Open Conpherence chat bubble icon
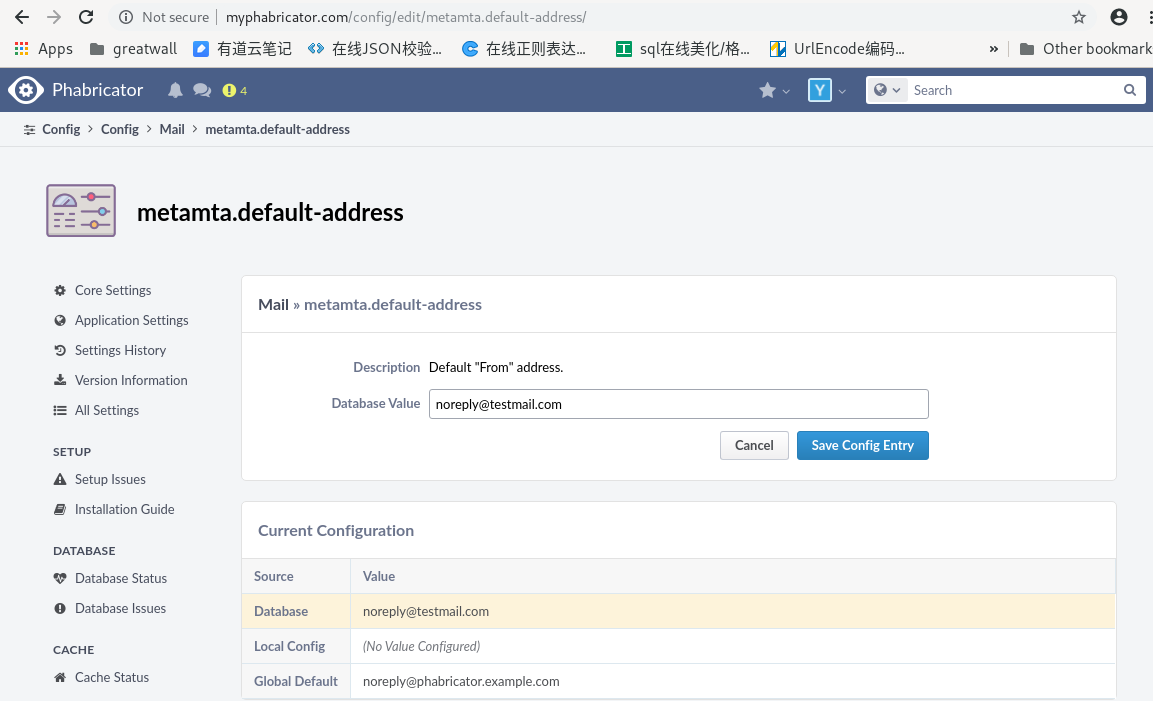 tap(202, 90)
